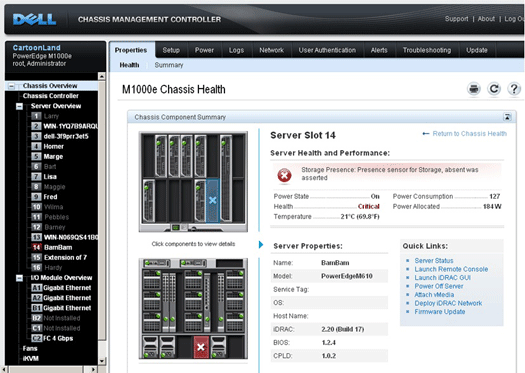The width and height of the screenshot is (525, 373).
Task: Open the Setup tab
Action: point(171,50)
